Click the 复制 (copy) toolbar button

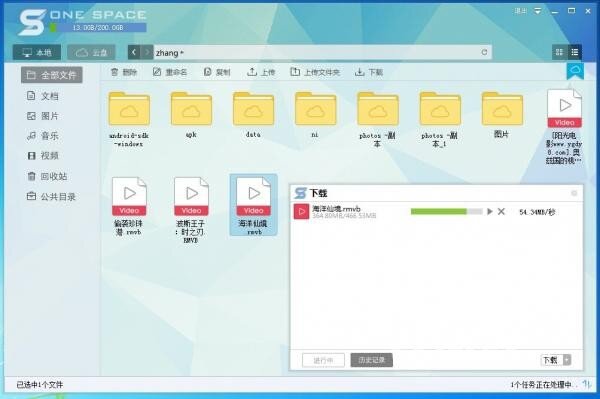pos(217,72)
